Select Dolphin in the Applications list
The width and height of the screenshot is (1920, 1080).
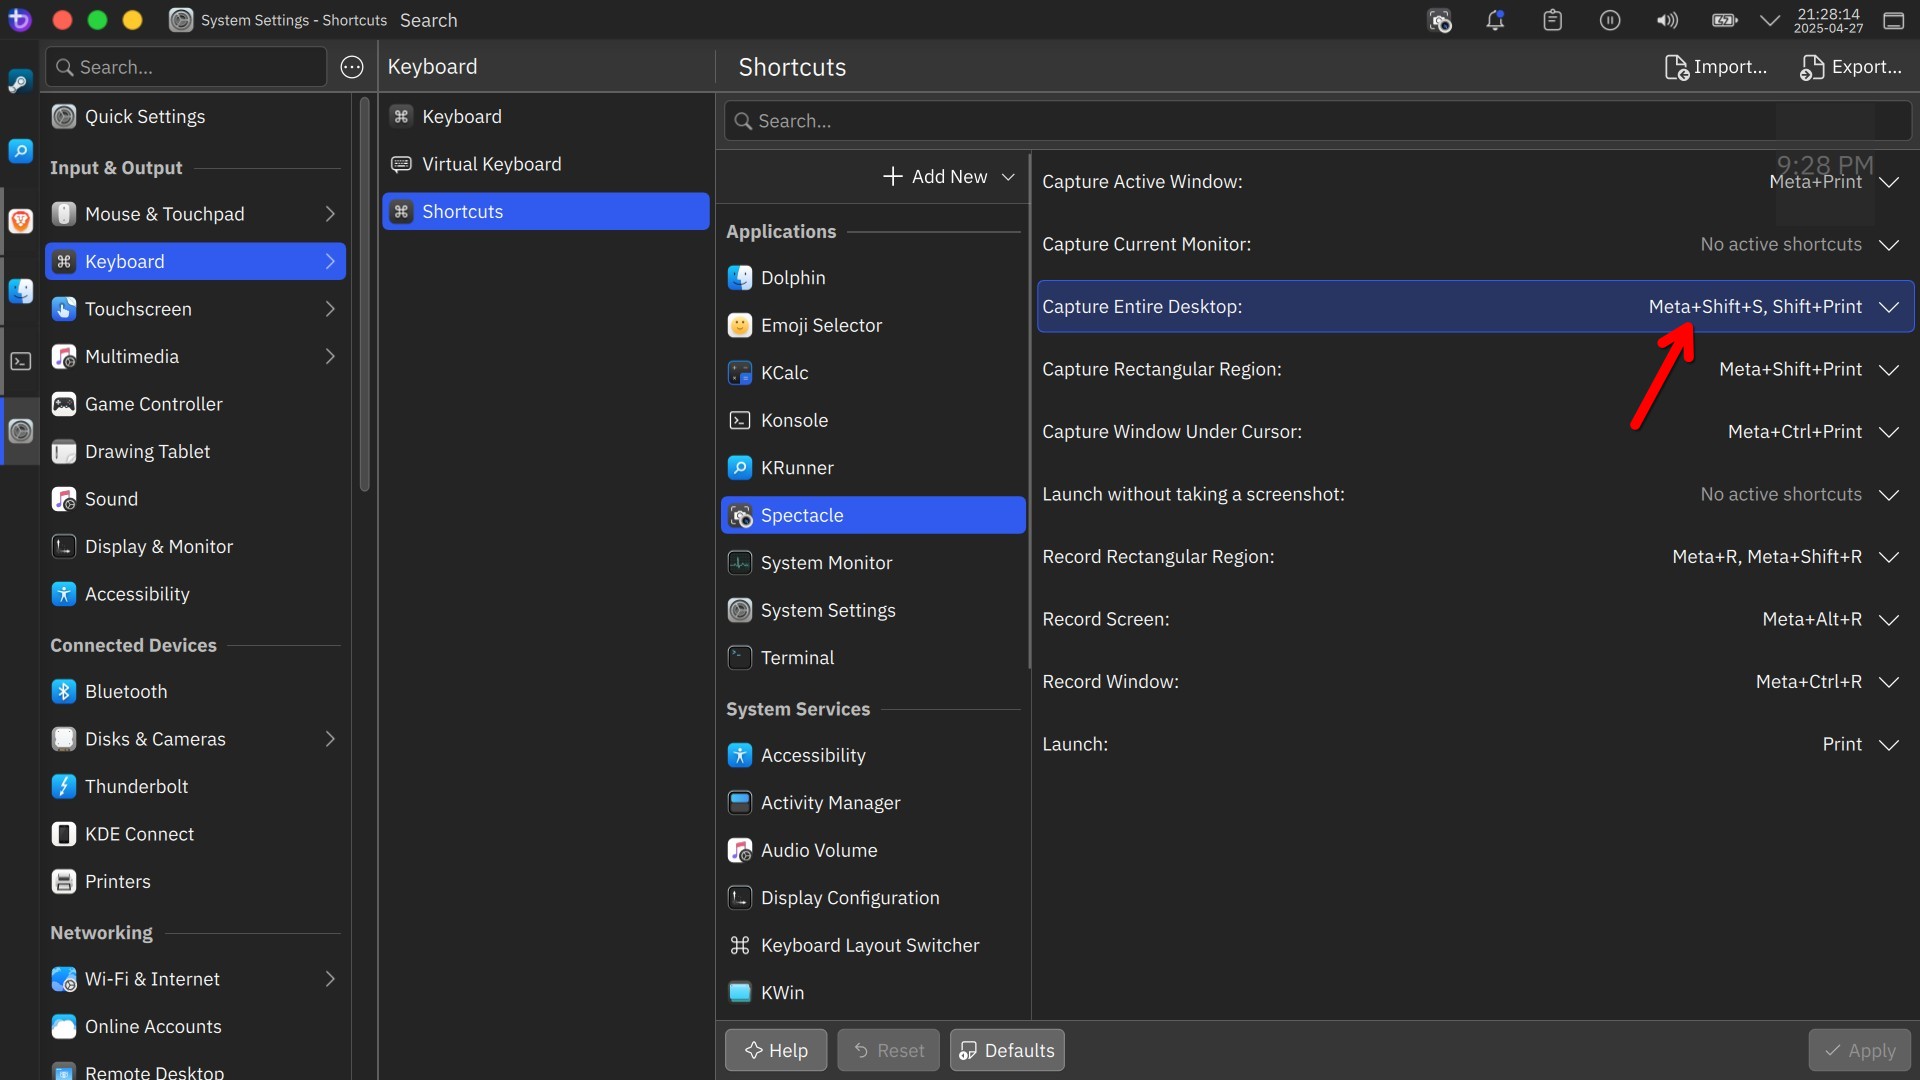tap(873, 278)
